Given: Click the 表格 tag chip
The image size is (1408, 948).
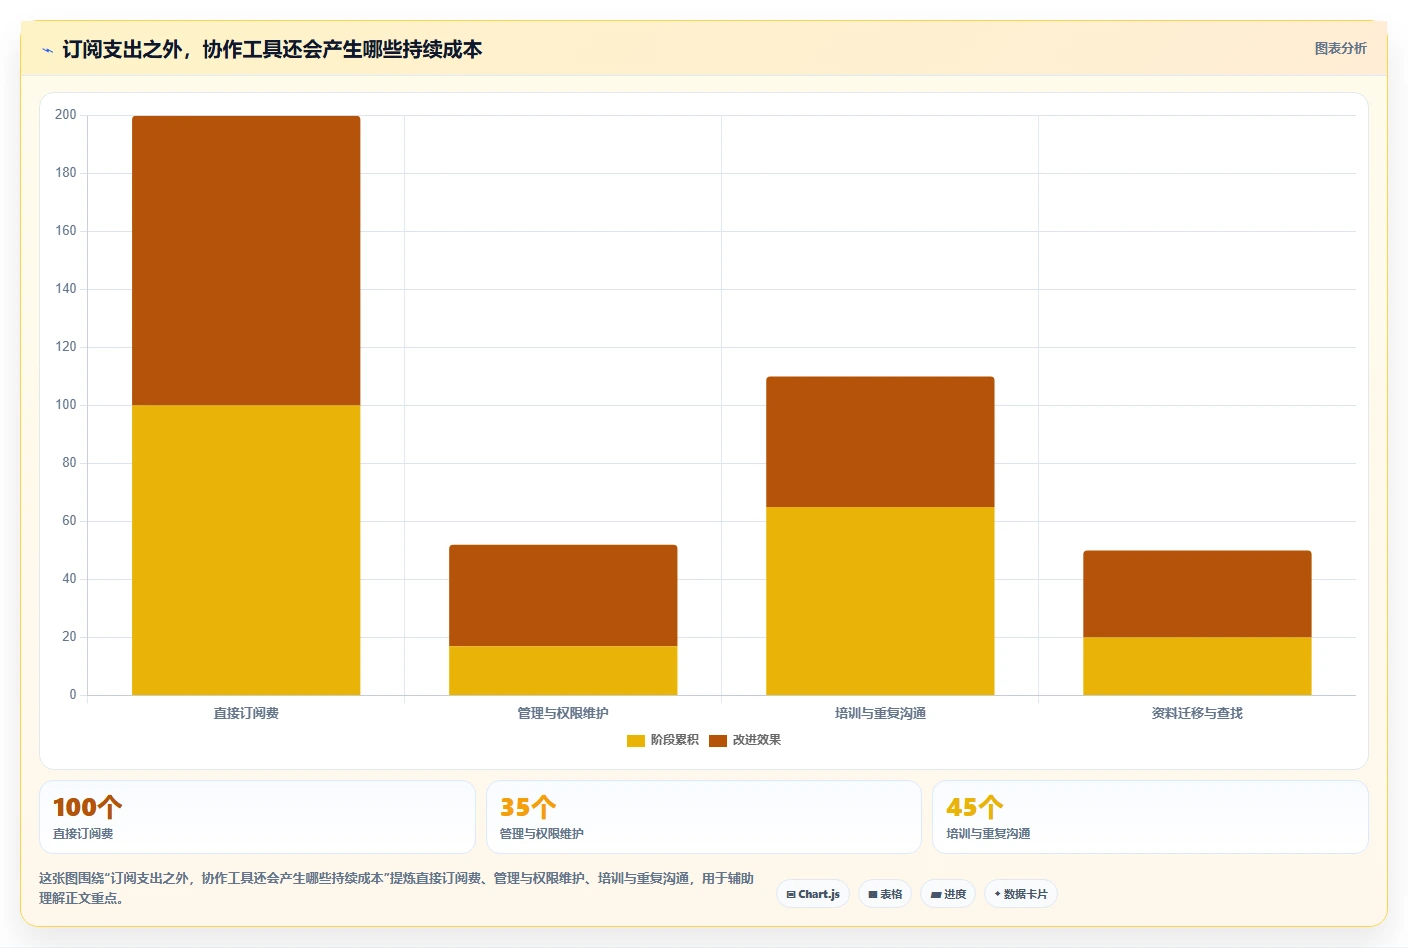Looking at the screenshot, I should pos(885,894).
